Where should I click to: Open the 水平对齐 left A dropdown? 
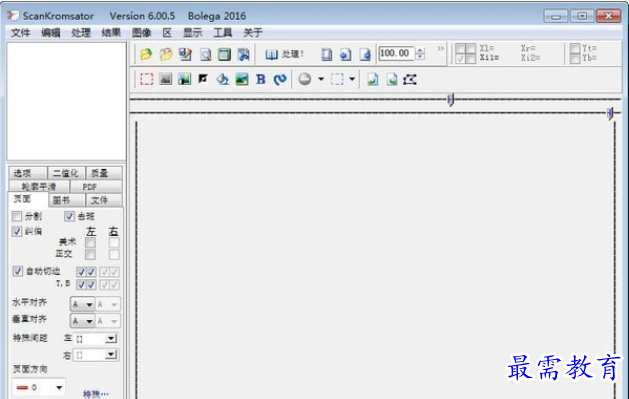83,304
